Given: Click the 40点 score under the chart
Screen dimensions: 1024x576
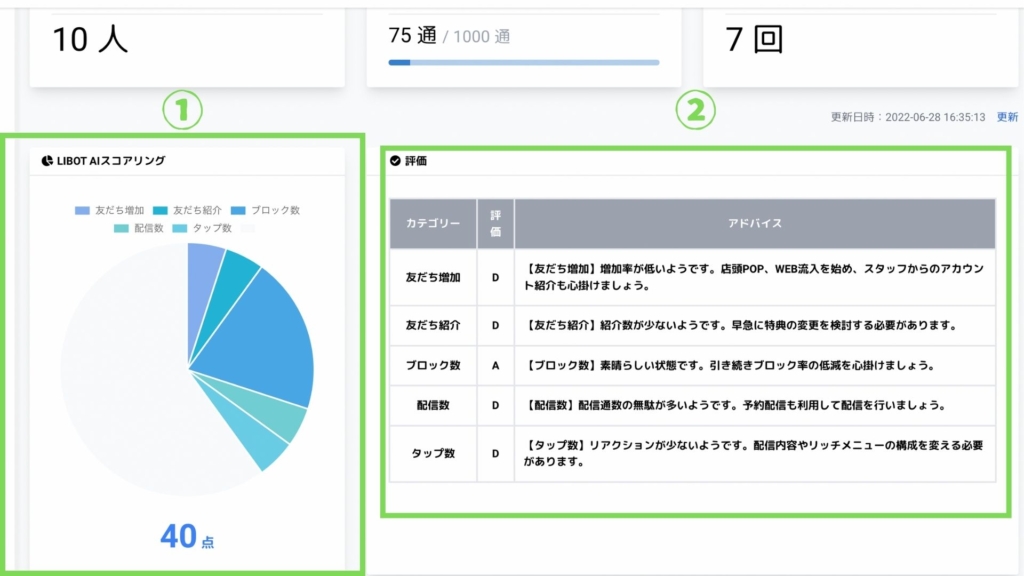Looking at the screenshot, I should [187, 537].
